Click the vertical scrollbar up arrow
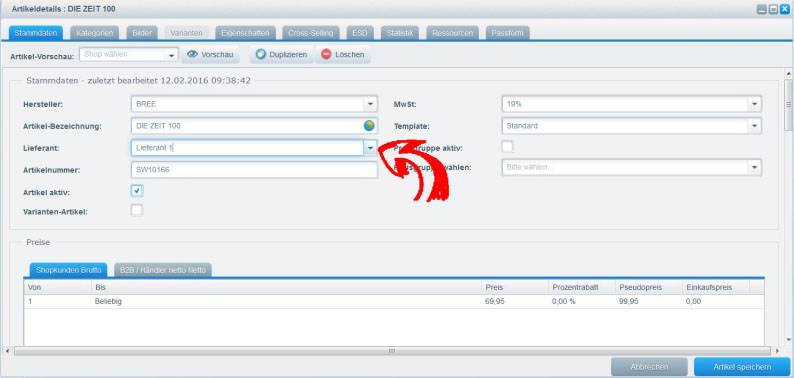This screenshot has width=794, height=378. [787, 75]
